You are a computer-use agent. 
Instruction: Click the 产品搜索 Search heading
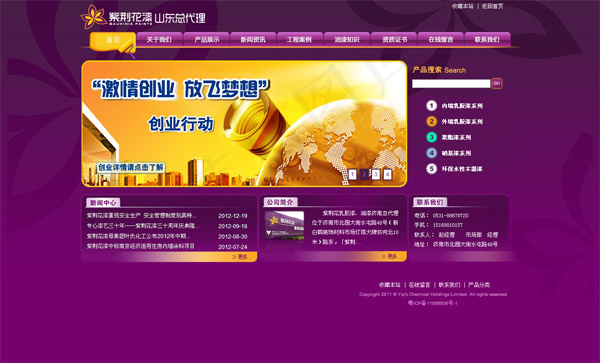click(439, 70)
